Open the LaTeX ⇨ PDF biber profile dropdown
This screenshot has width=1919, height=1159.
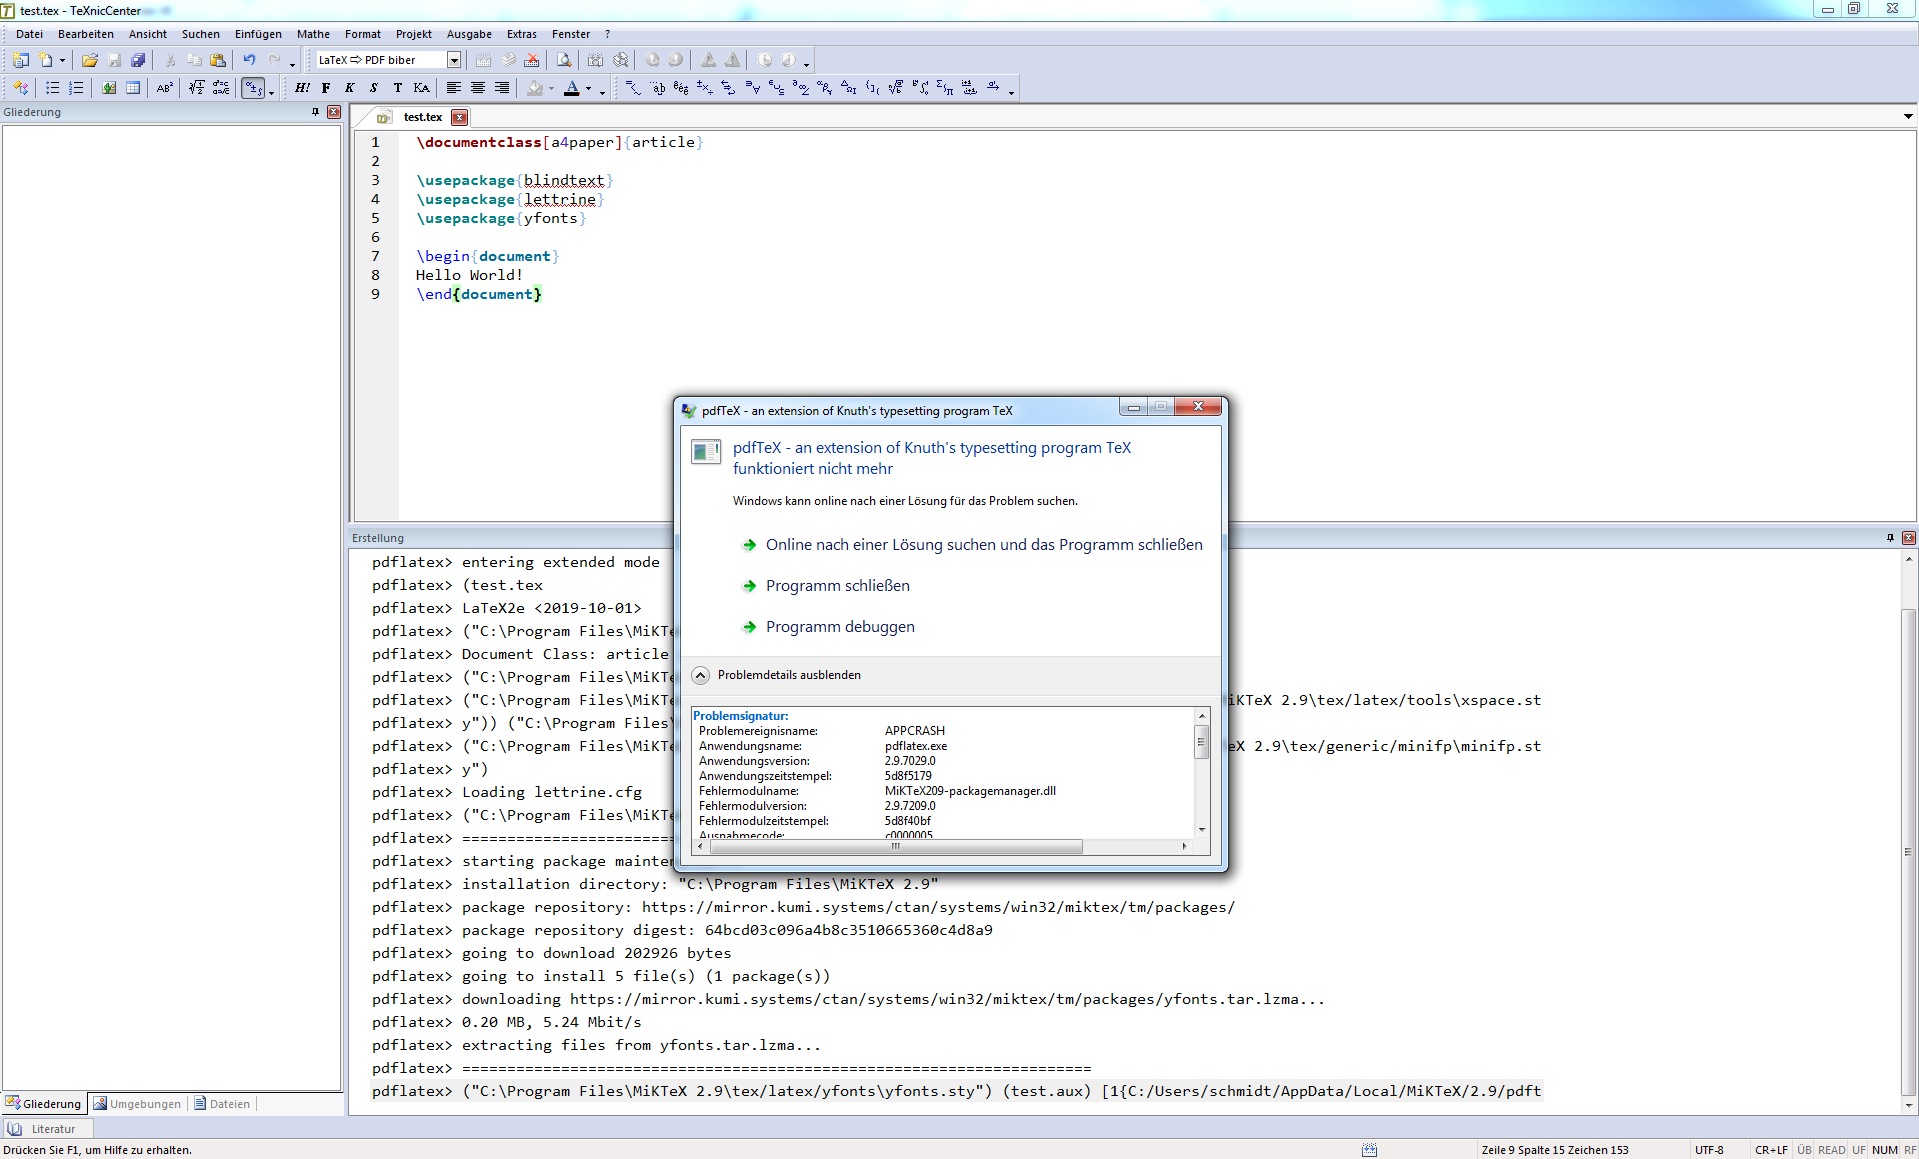point(454,60)
